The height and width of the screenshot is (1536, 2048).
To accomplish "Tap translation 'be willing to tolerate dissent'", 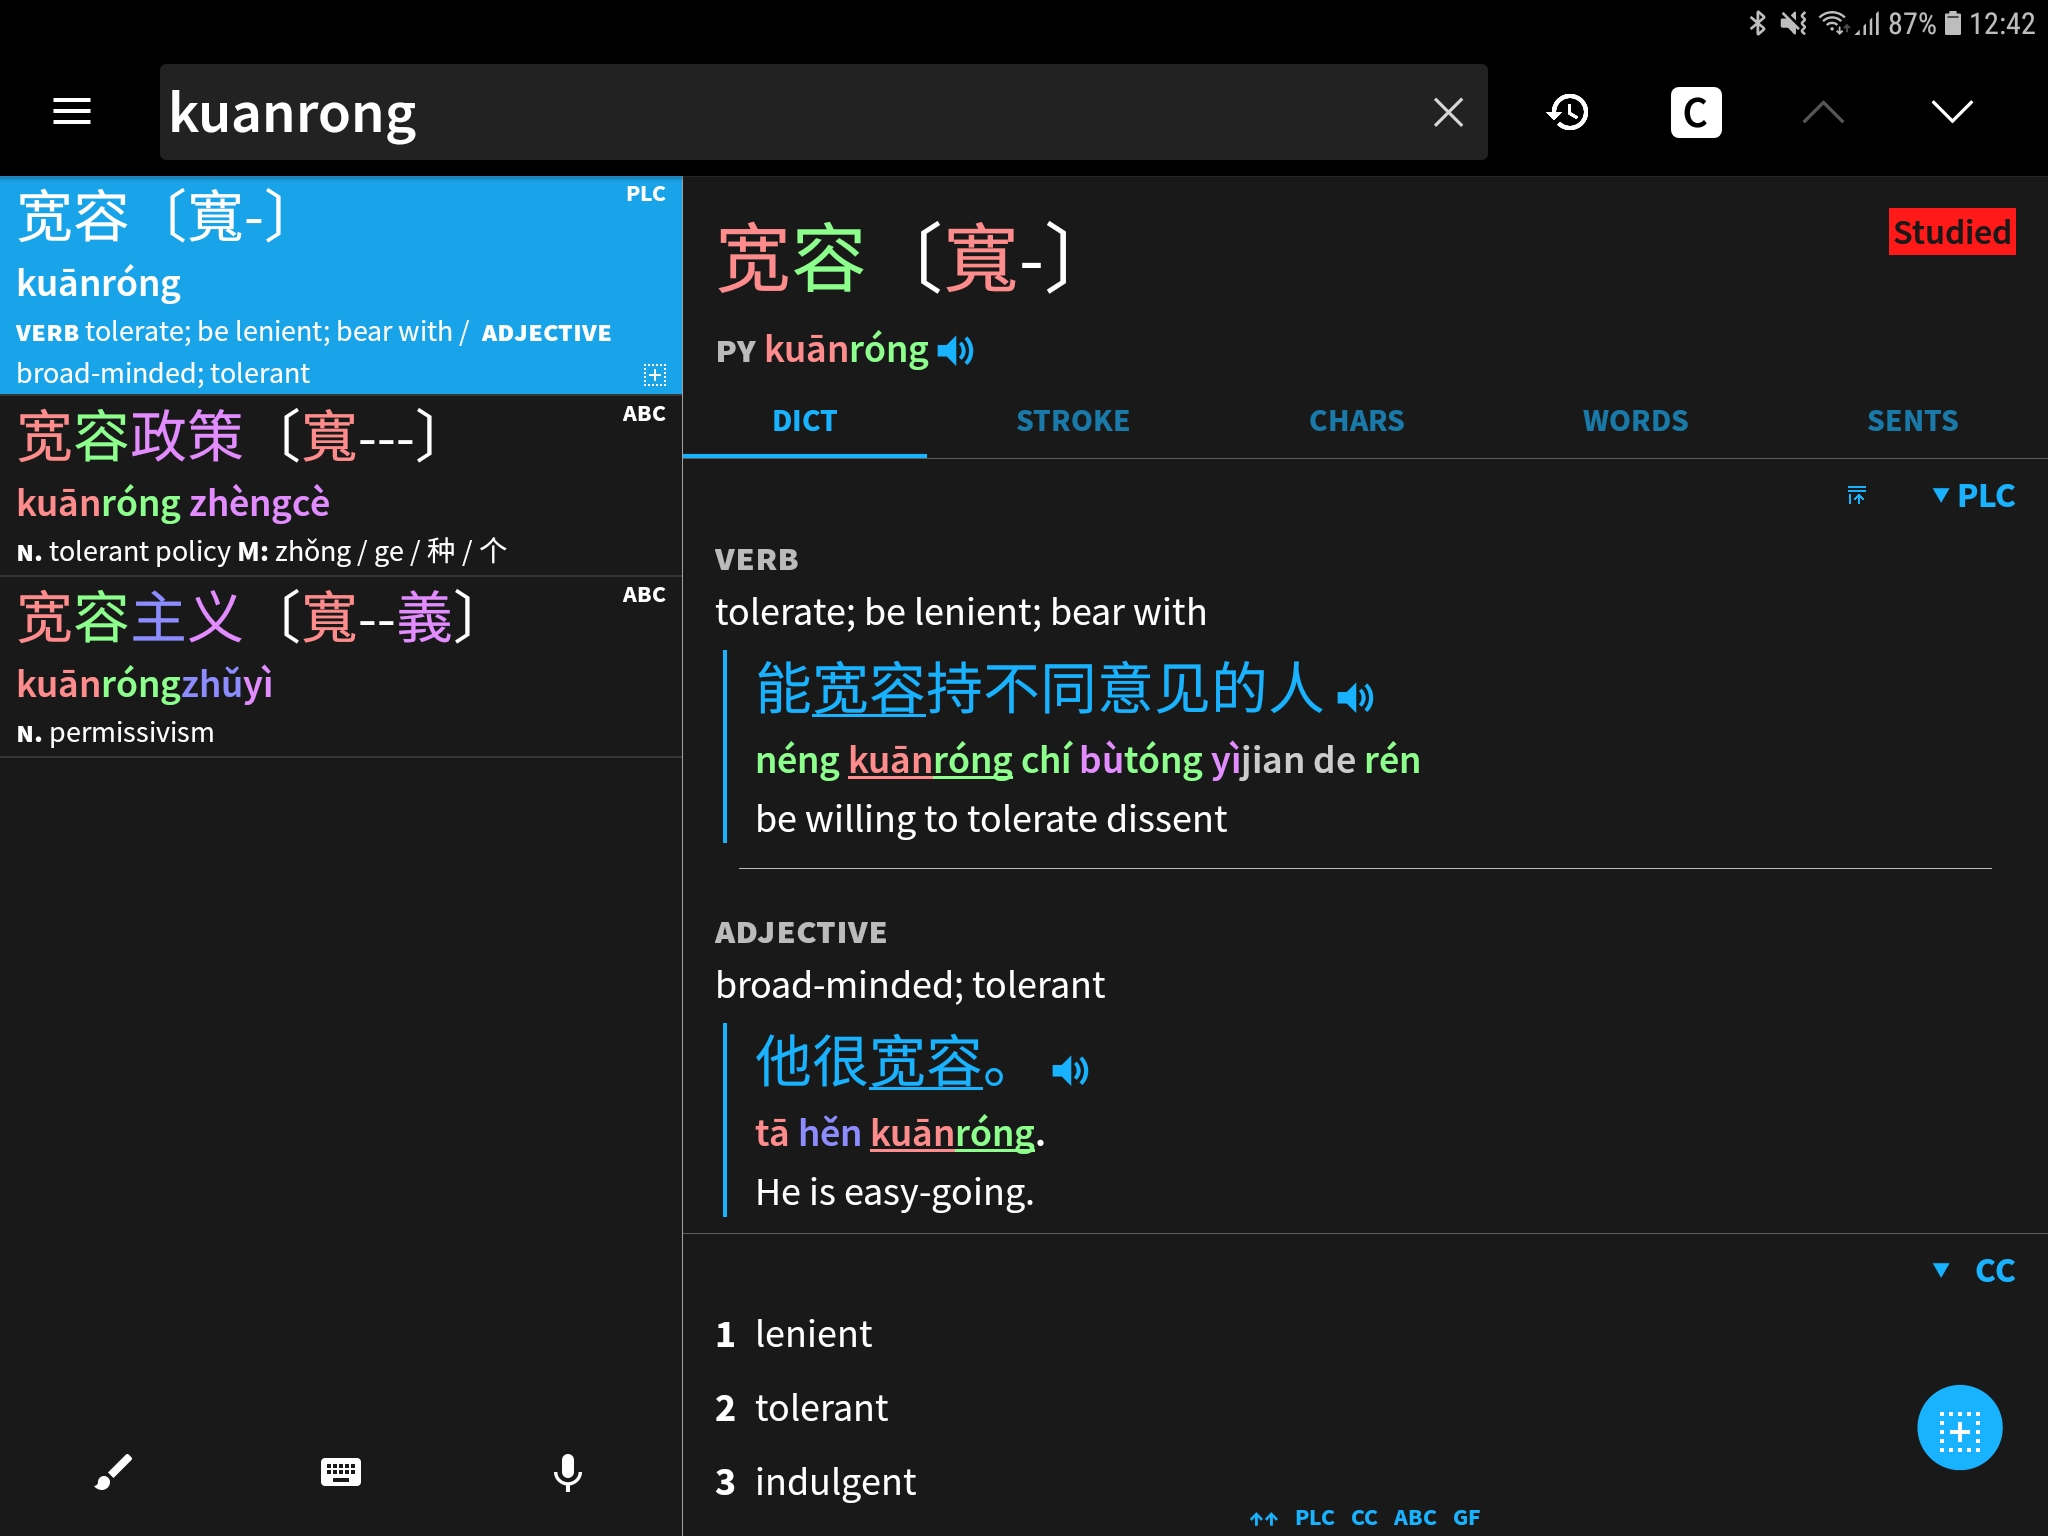I will 991,819.
